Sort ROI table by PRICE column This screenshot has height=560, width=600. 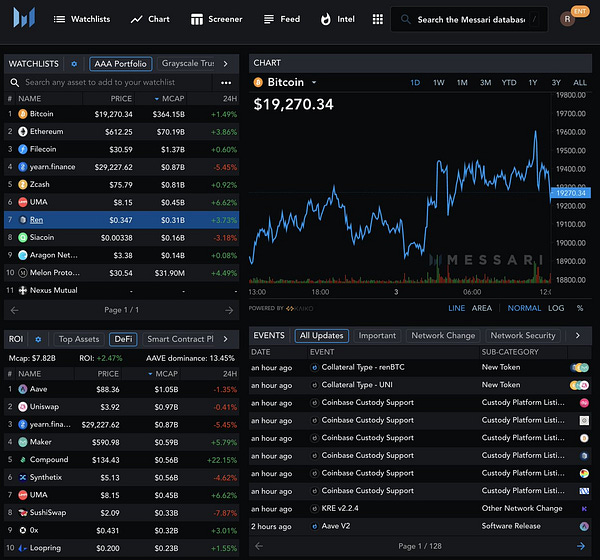coord(108,374)
